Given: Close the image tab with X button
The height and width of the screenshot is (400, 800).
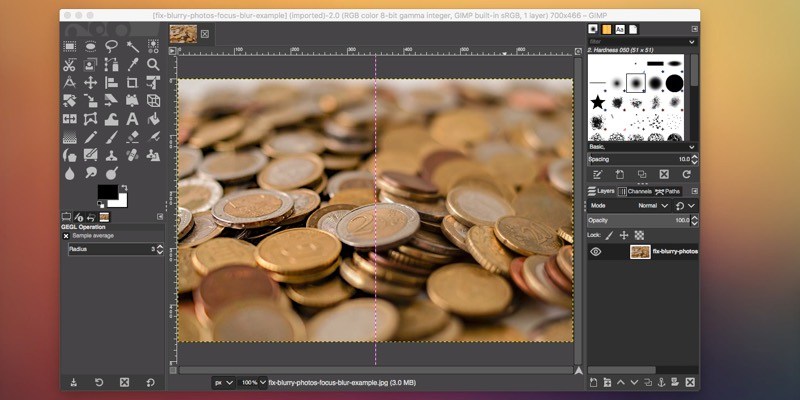Looking at the screenshot, I should pyautogui.click(x=205, y=33).
